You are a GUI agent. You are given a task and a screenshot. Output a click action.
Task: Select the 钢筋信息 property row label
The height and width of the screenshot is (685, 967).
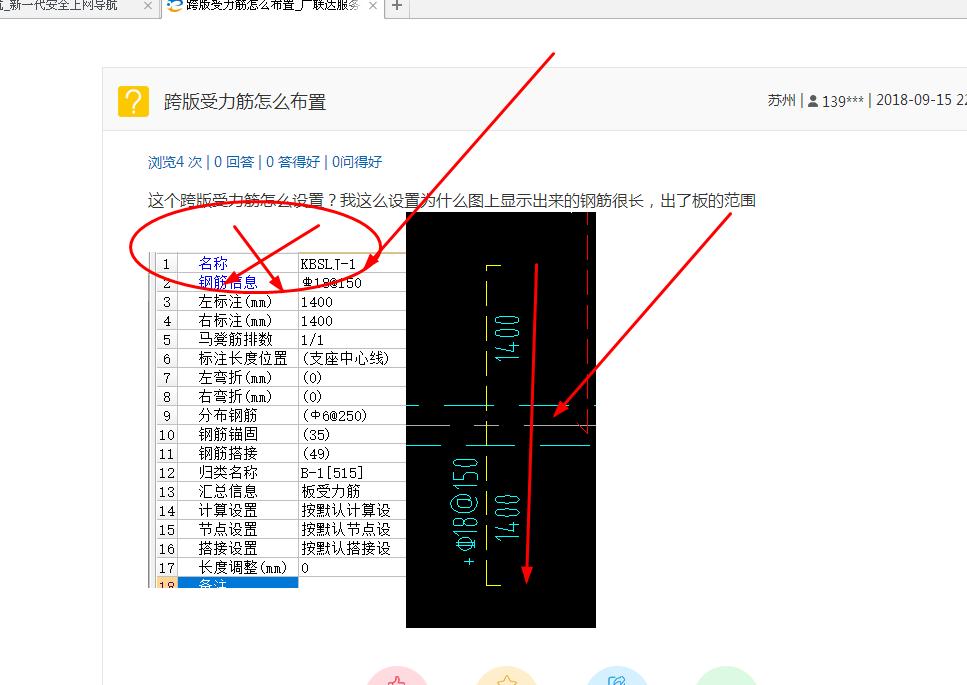click(228, 282)
